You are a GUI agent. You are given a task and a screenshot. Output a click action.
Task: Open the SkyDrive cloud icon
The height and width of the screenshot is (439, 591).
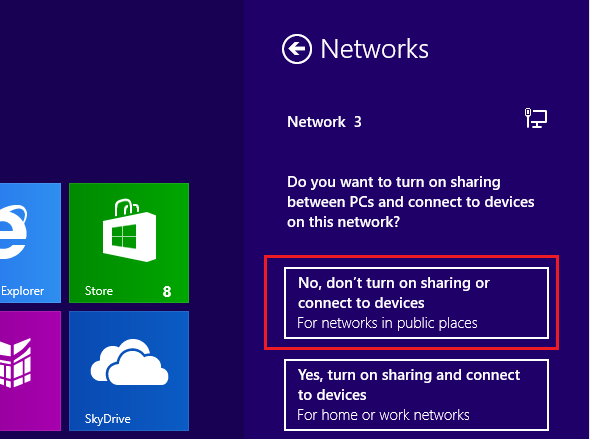coord(129,362)
